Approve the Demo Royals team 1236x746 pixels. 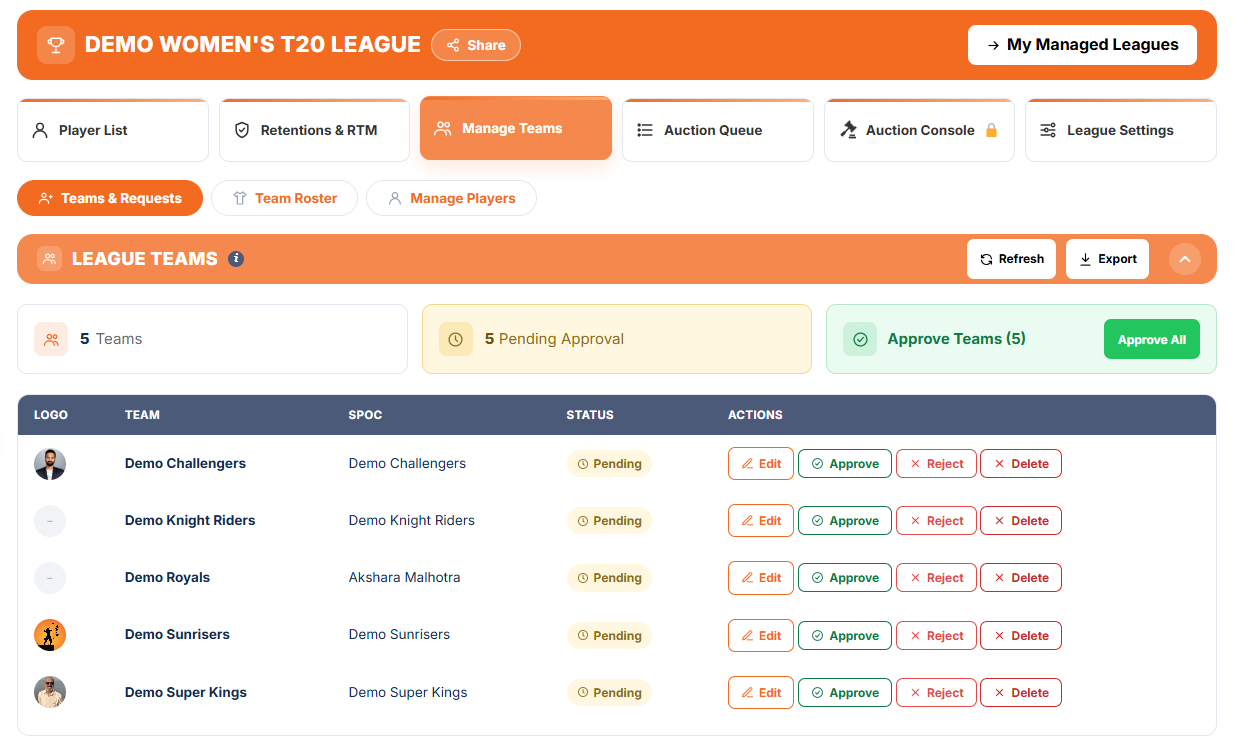pos(845,578)
